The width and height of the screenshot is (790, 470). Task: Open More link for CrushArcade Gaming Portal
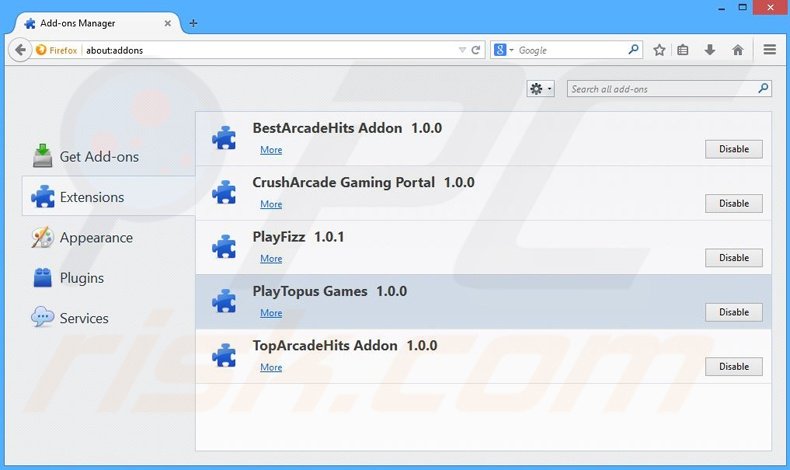click(x=271, y=204)
